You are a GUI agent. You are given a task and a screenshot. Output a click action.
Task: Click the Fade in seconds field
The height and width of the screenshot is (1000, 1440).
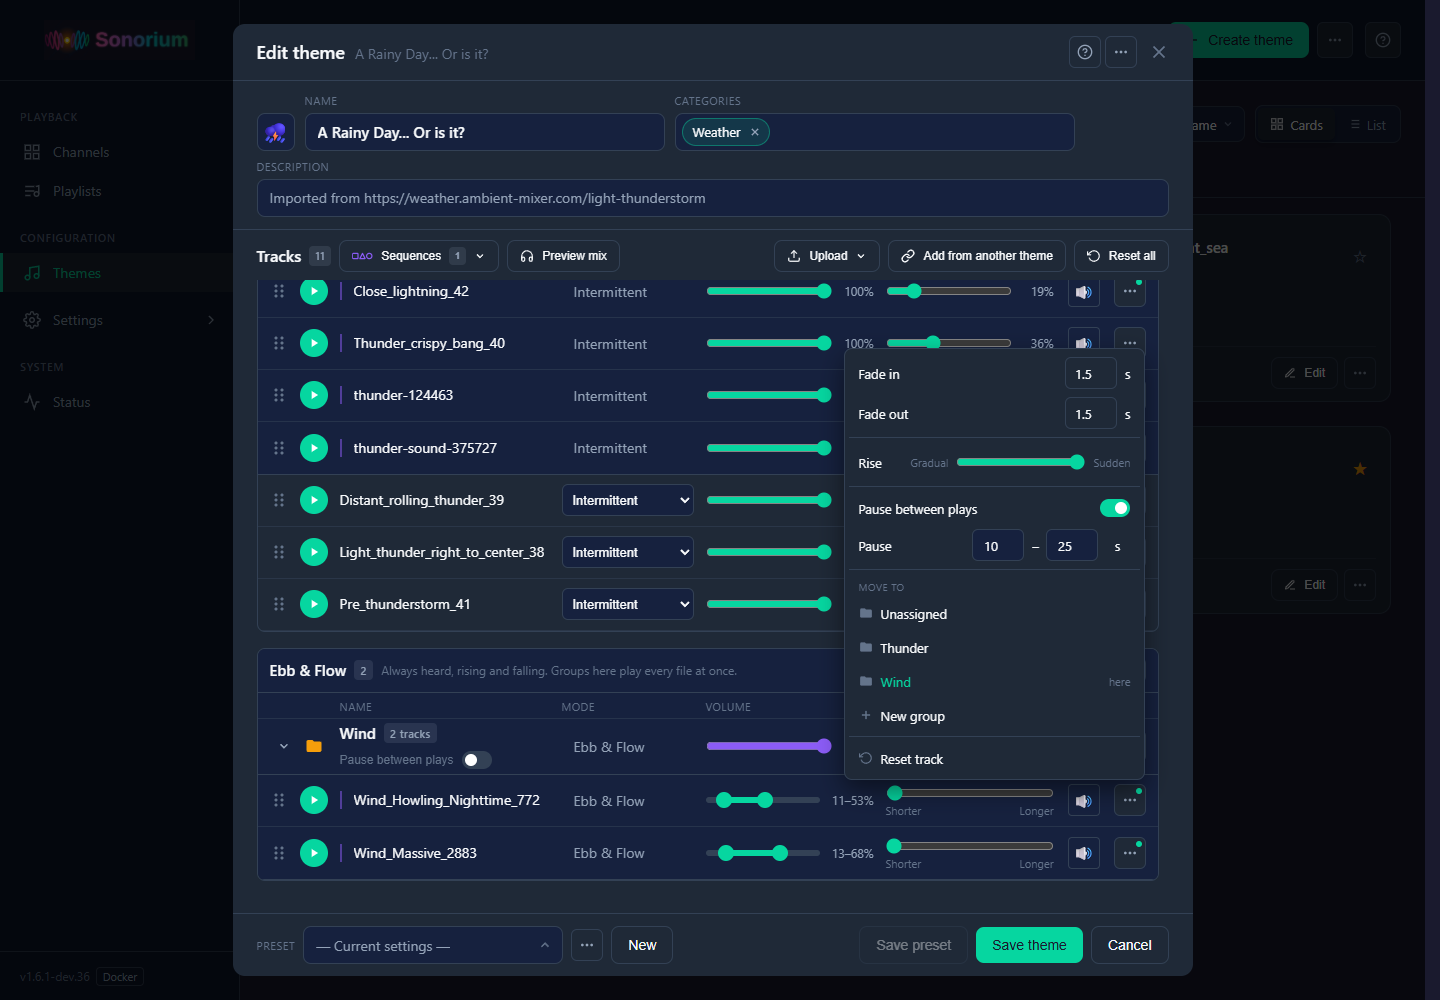coord(1091,374)
